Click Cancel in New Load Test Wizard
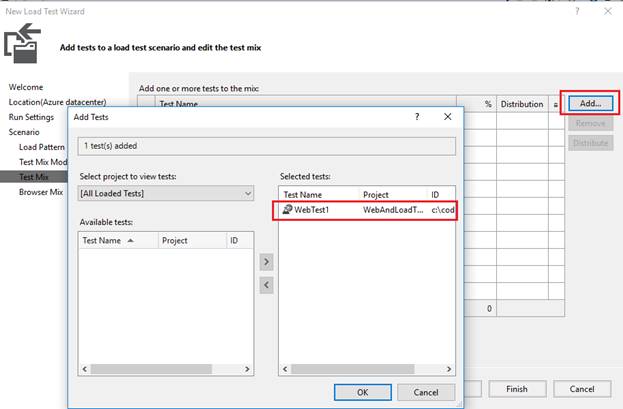Image resolution: width=623 pixels, height=409 pixels. click(x=582, y=389)
